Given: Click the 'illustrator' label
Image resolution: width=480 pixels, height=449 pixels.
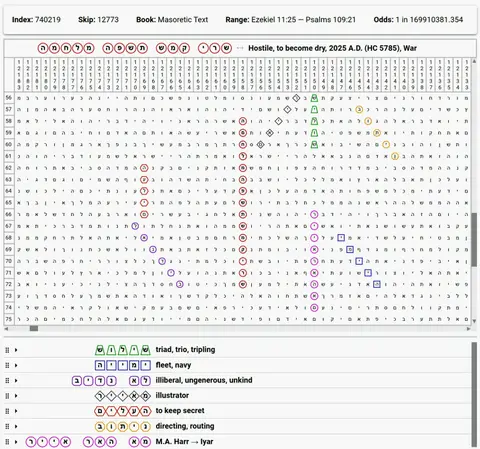Looking at the screenshot, I should pyautogui.click(x=172, y=396).
